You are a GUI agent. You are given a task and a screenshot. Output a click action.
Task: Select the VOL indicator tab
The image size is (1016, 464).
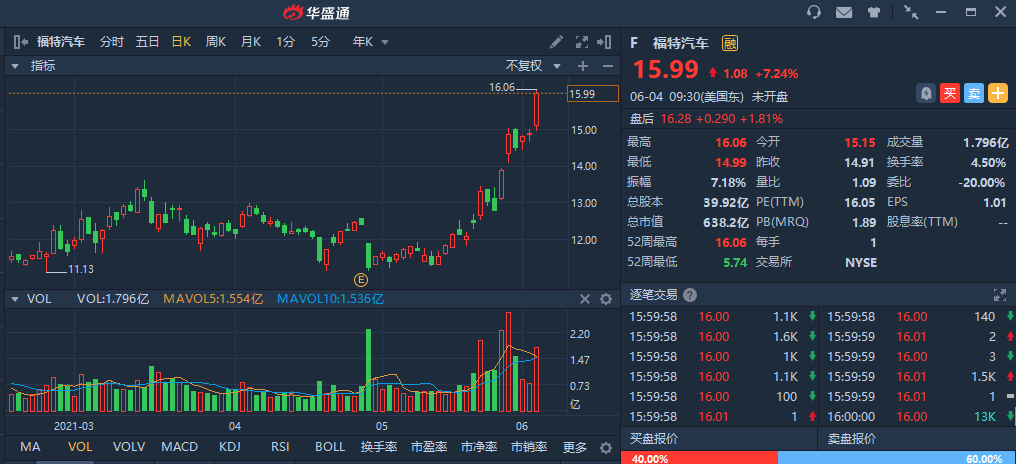pos(80,447)
